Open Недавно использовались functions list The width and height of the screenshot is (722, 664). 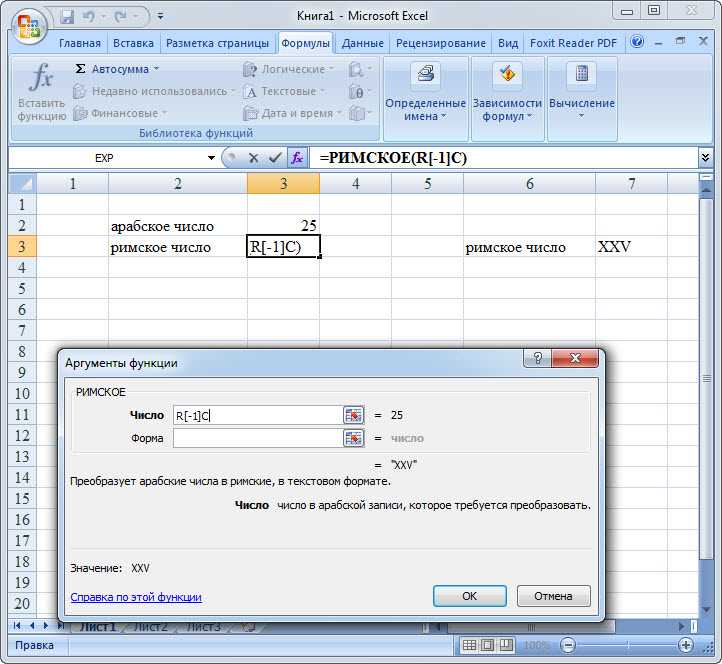(x=154, y=91)
